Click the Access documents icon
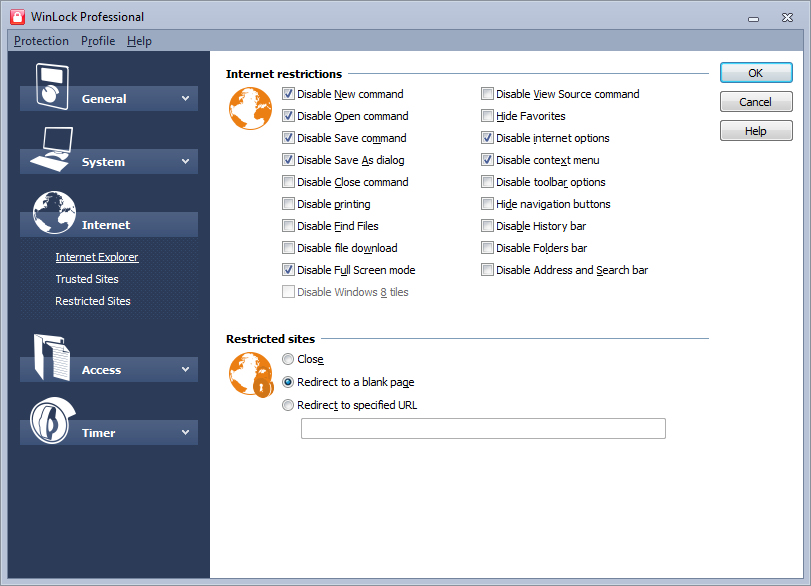Screen dimensions: 811x586 pos(52,357)
